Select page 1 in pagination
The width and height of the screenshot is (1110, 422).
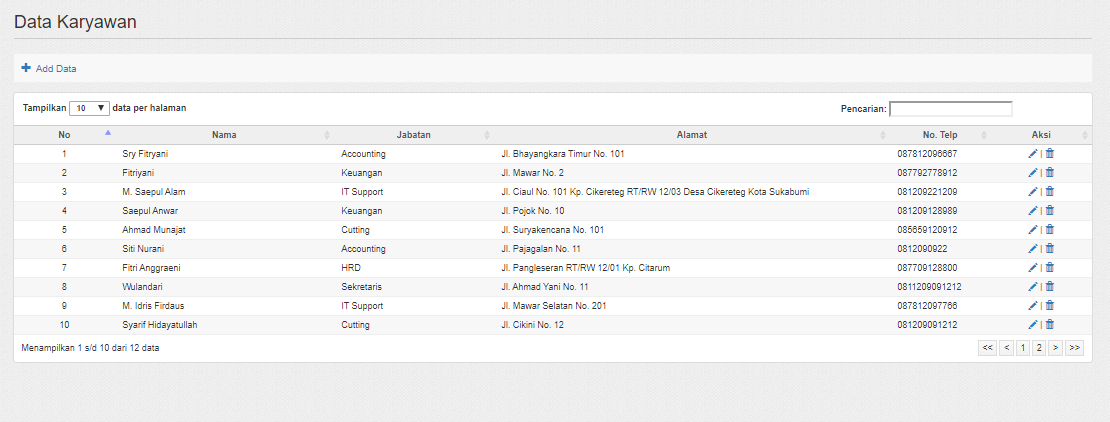click(x=1023, y=348)
